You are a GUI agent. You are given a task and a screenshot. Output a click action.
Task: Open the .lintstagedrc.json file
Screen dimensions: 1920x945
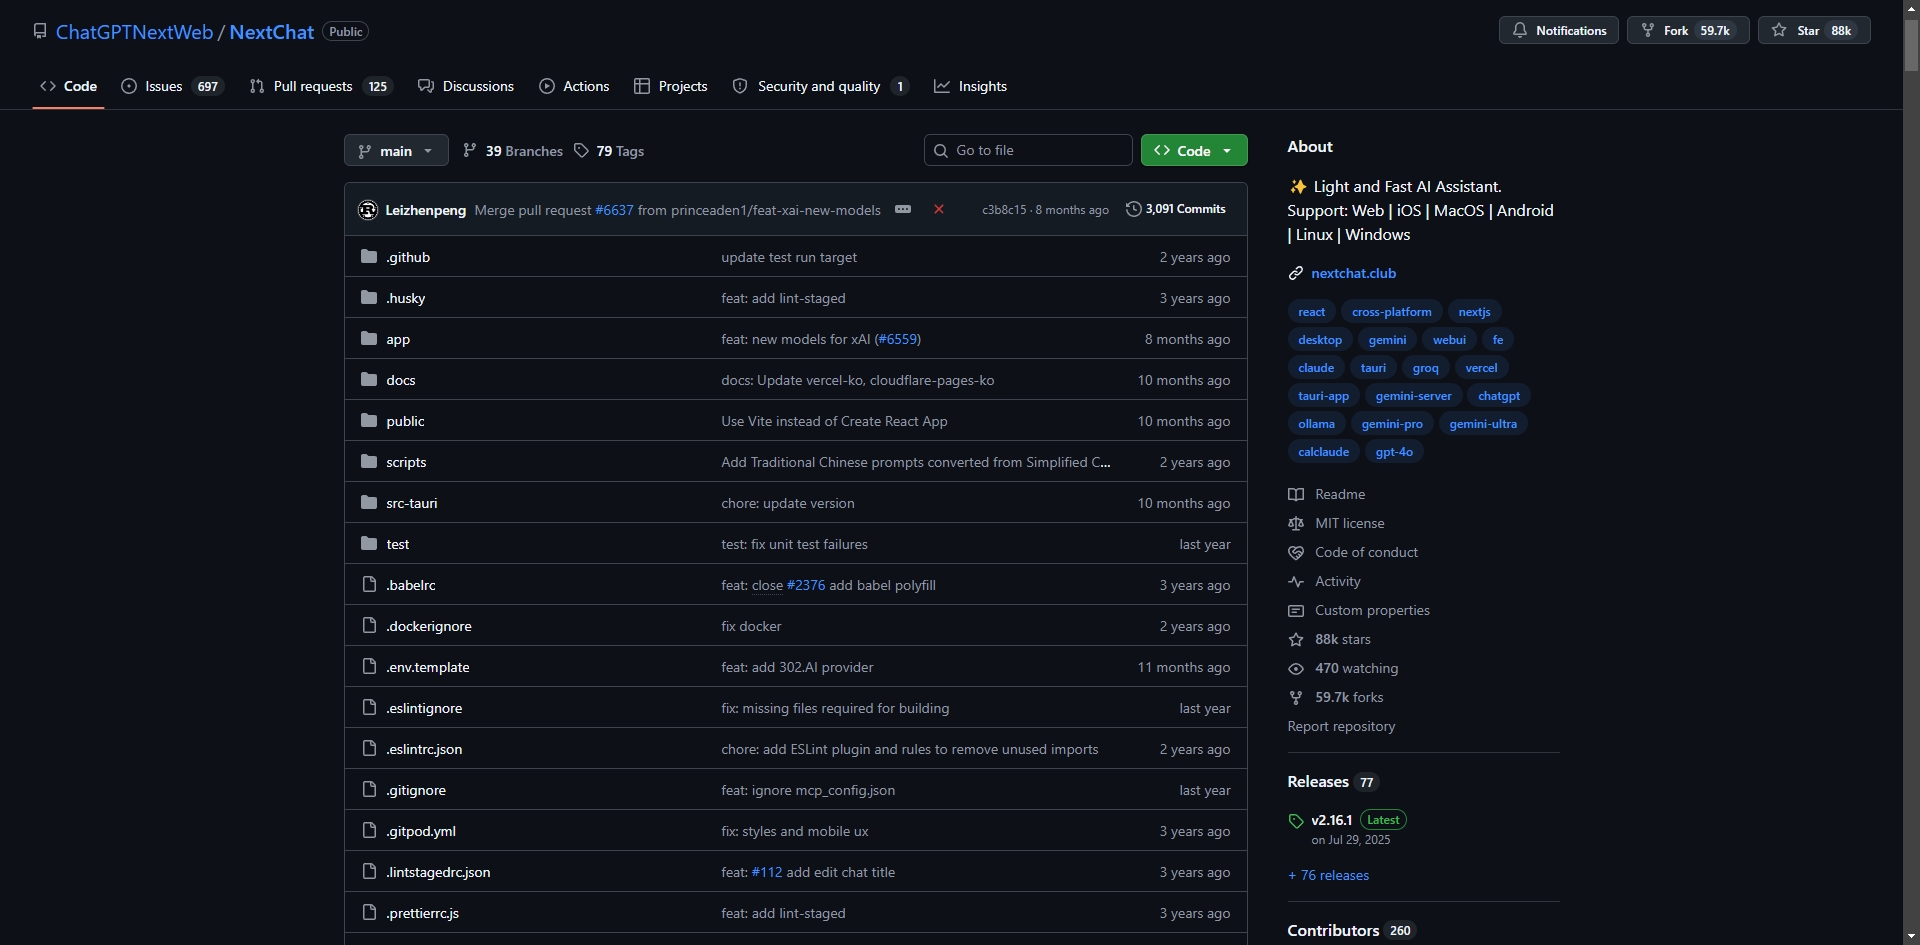438,872
